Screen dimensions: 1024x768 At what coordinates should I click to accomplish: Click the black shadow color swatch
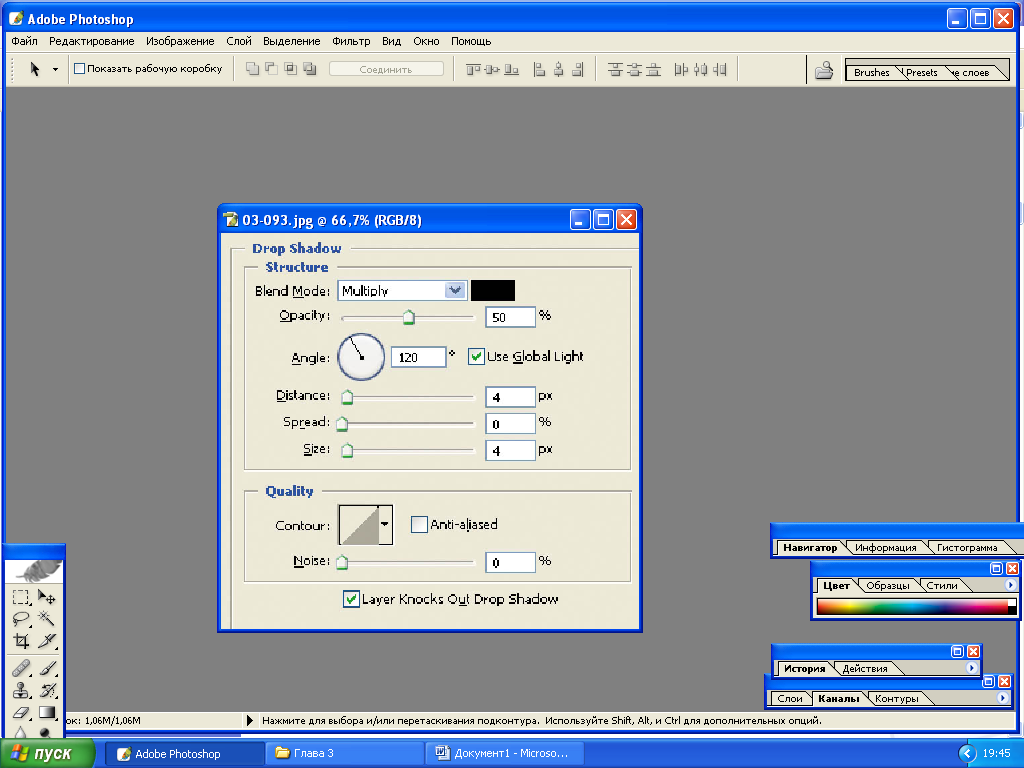pyautogui.click(x=493, y=291)
